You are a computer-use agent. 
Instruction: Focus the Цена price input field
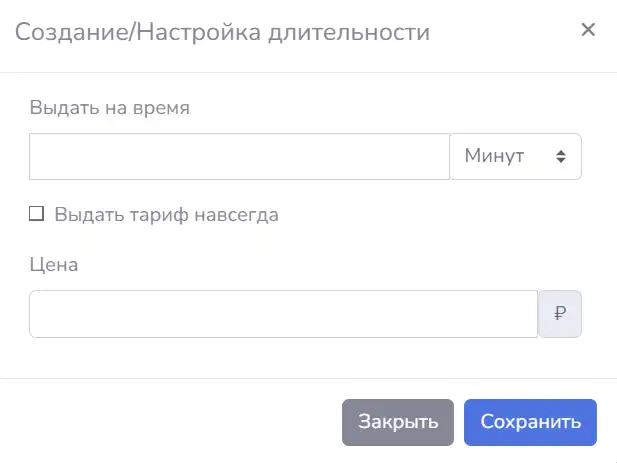[283, 314]
